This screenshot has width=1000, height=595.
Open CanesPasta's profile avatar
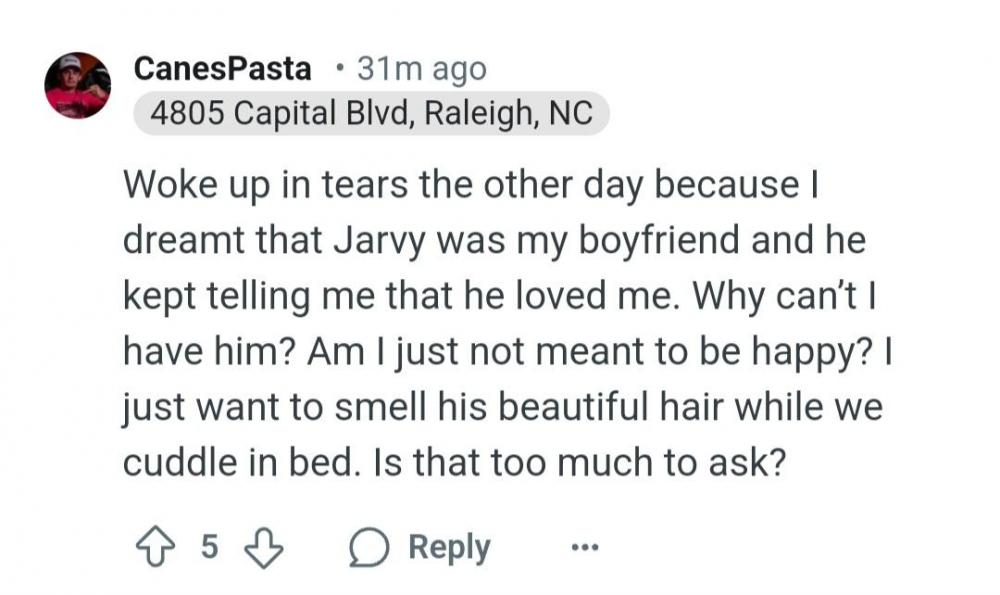pos(77,85)
